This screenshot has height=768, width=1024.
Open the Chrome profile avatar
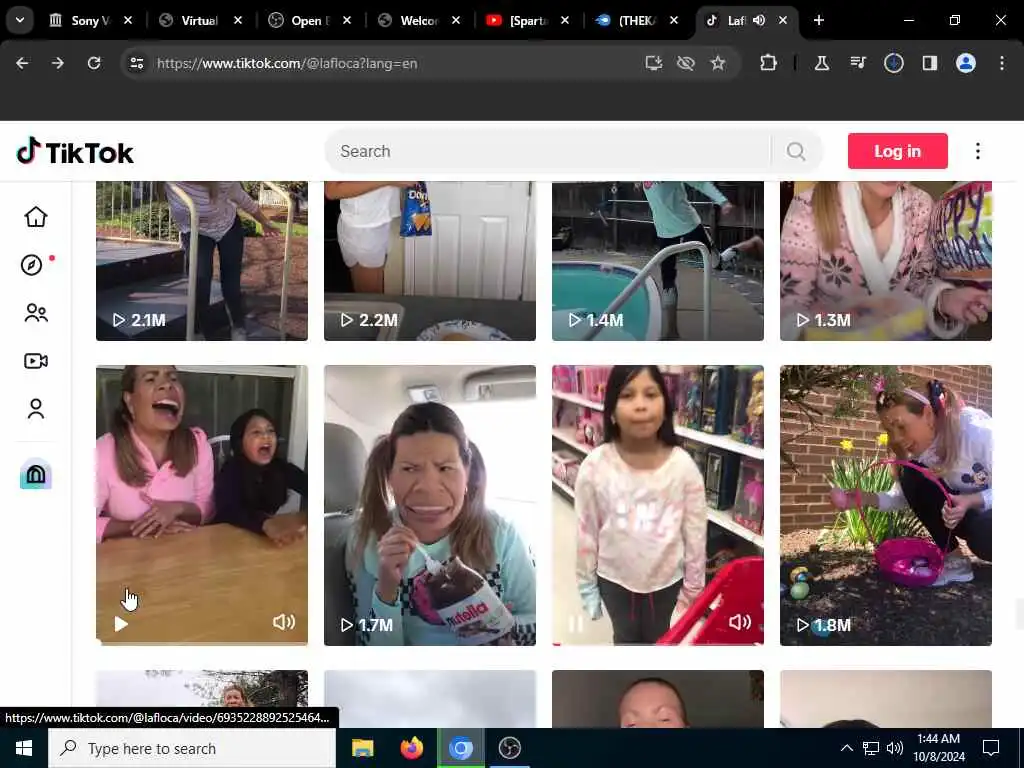tap(966, 63)
